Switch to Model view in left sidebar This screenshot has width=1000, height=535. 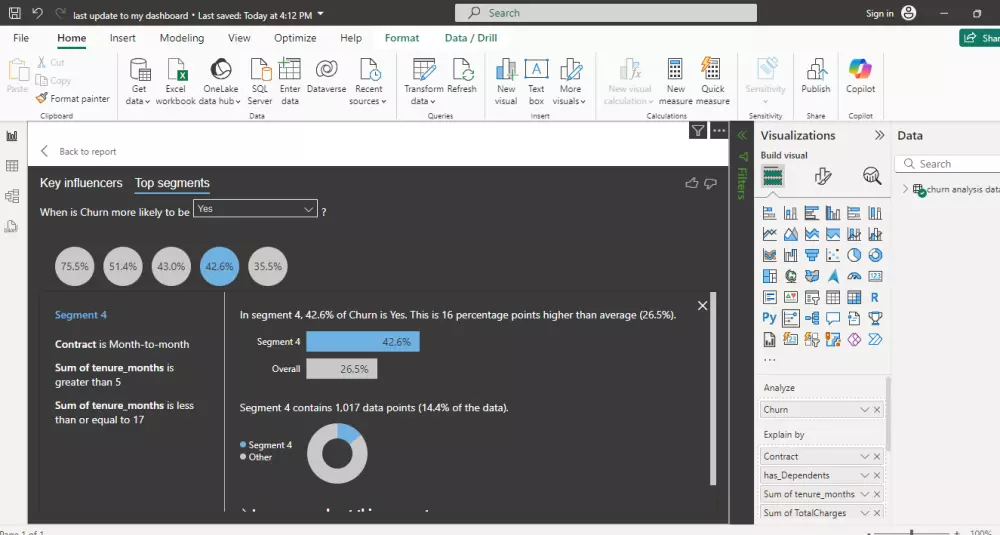tap(11, 196)
